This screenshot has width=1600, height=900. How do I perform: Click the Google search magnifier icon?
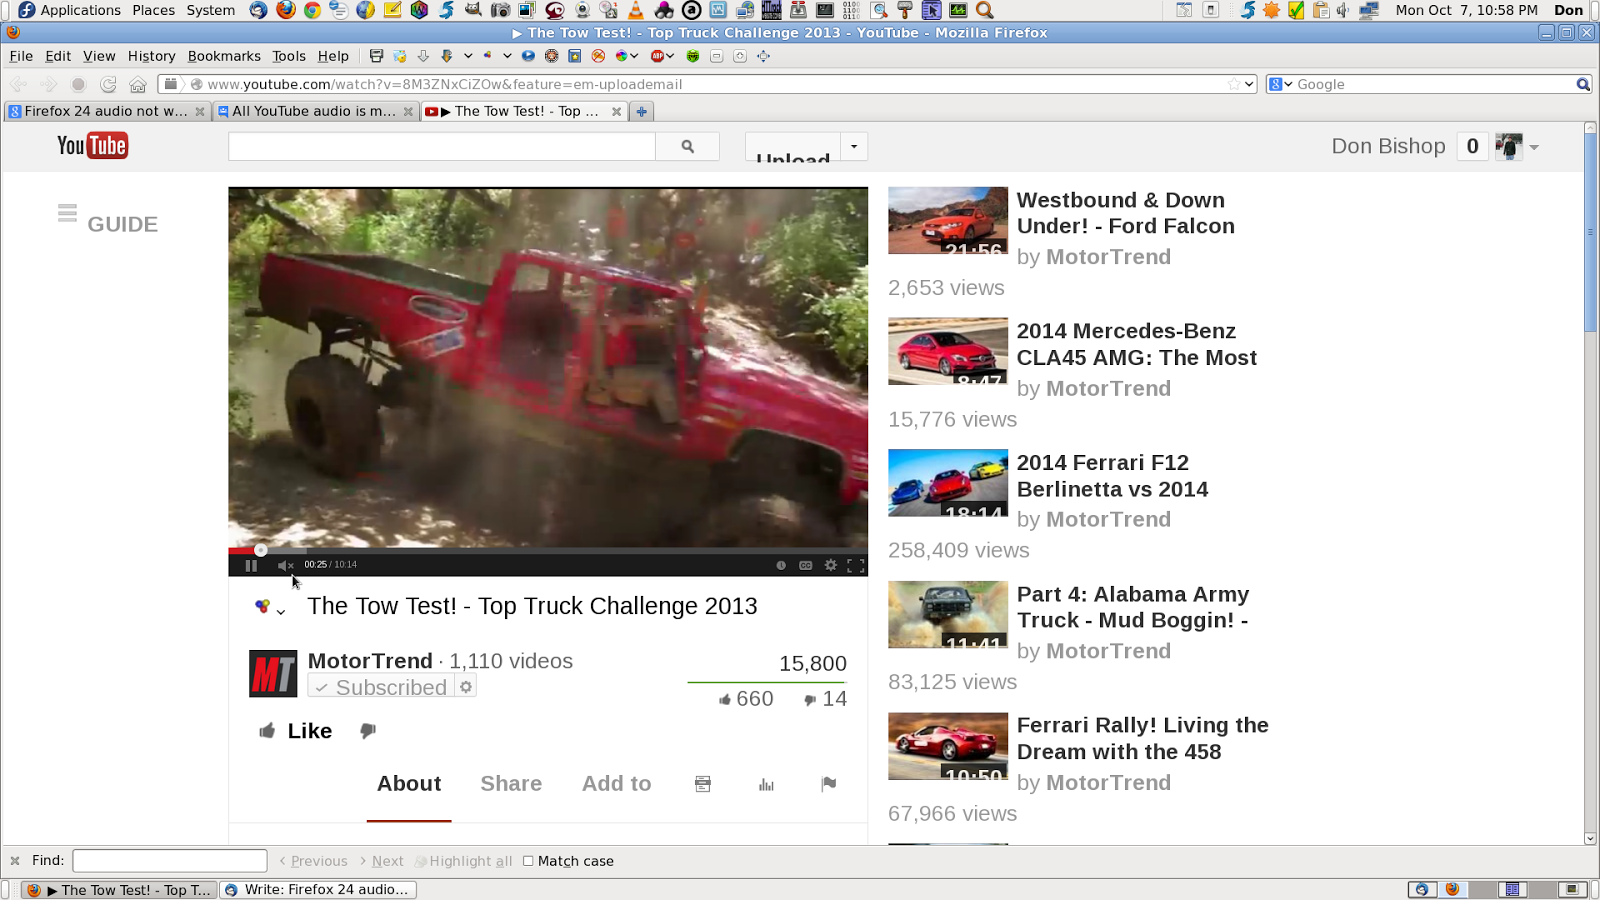click(x=1583, y=84)
